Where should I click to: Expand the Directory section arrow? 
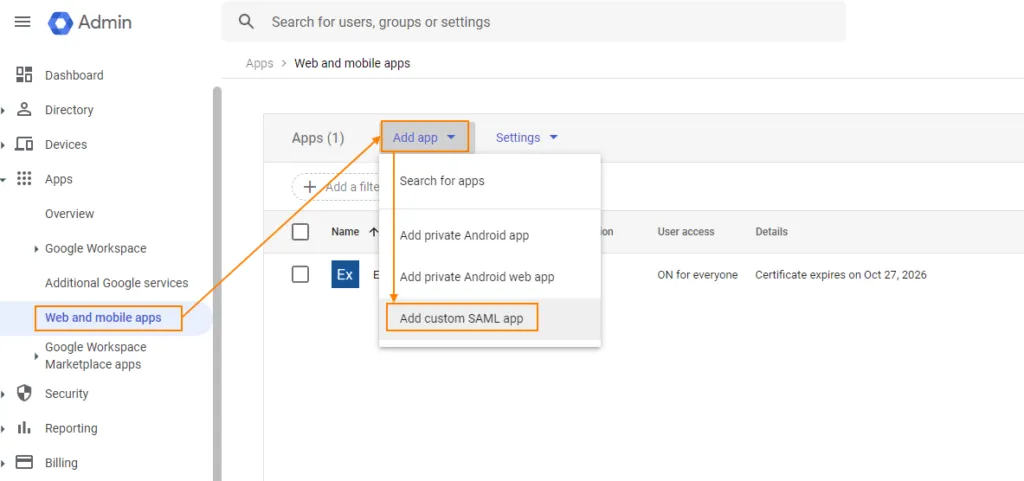[x=3, y=110]
